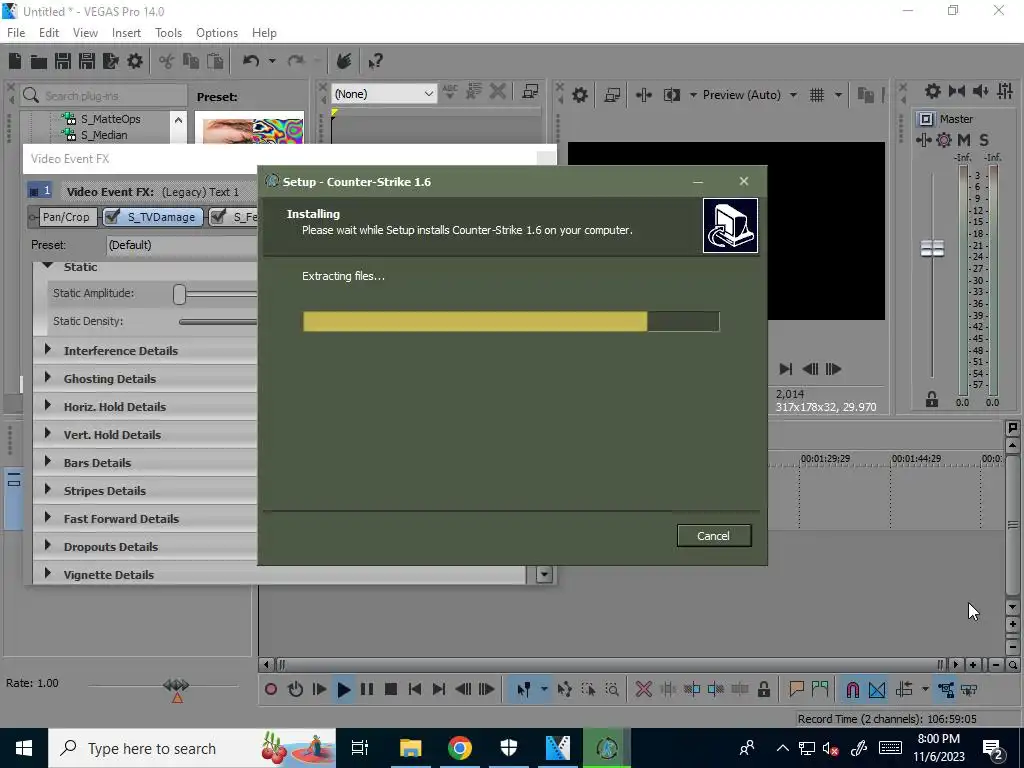Click the split screen view icon
The image size is (1024, 768).
pyautogui.click(x=671, y=95)
